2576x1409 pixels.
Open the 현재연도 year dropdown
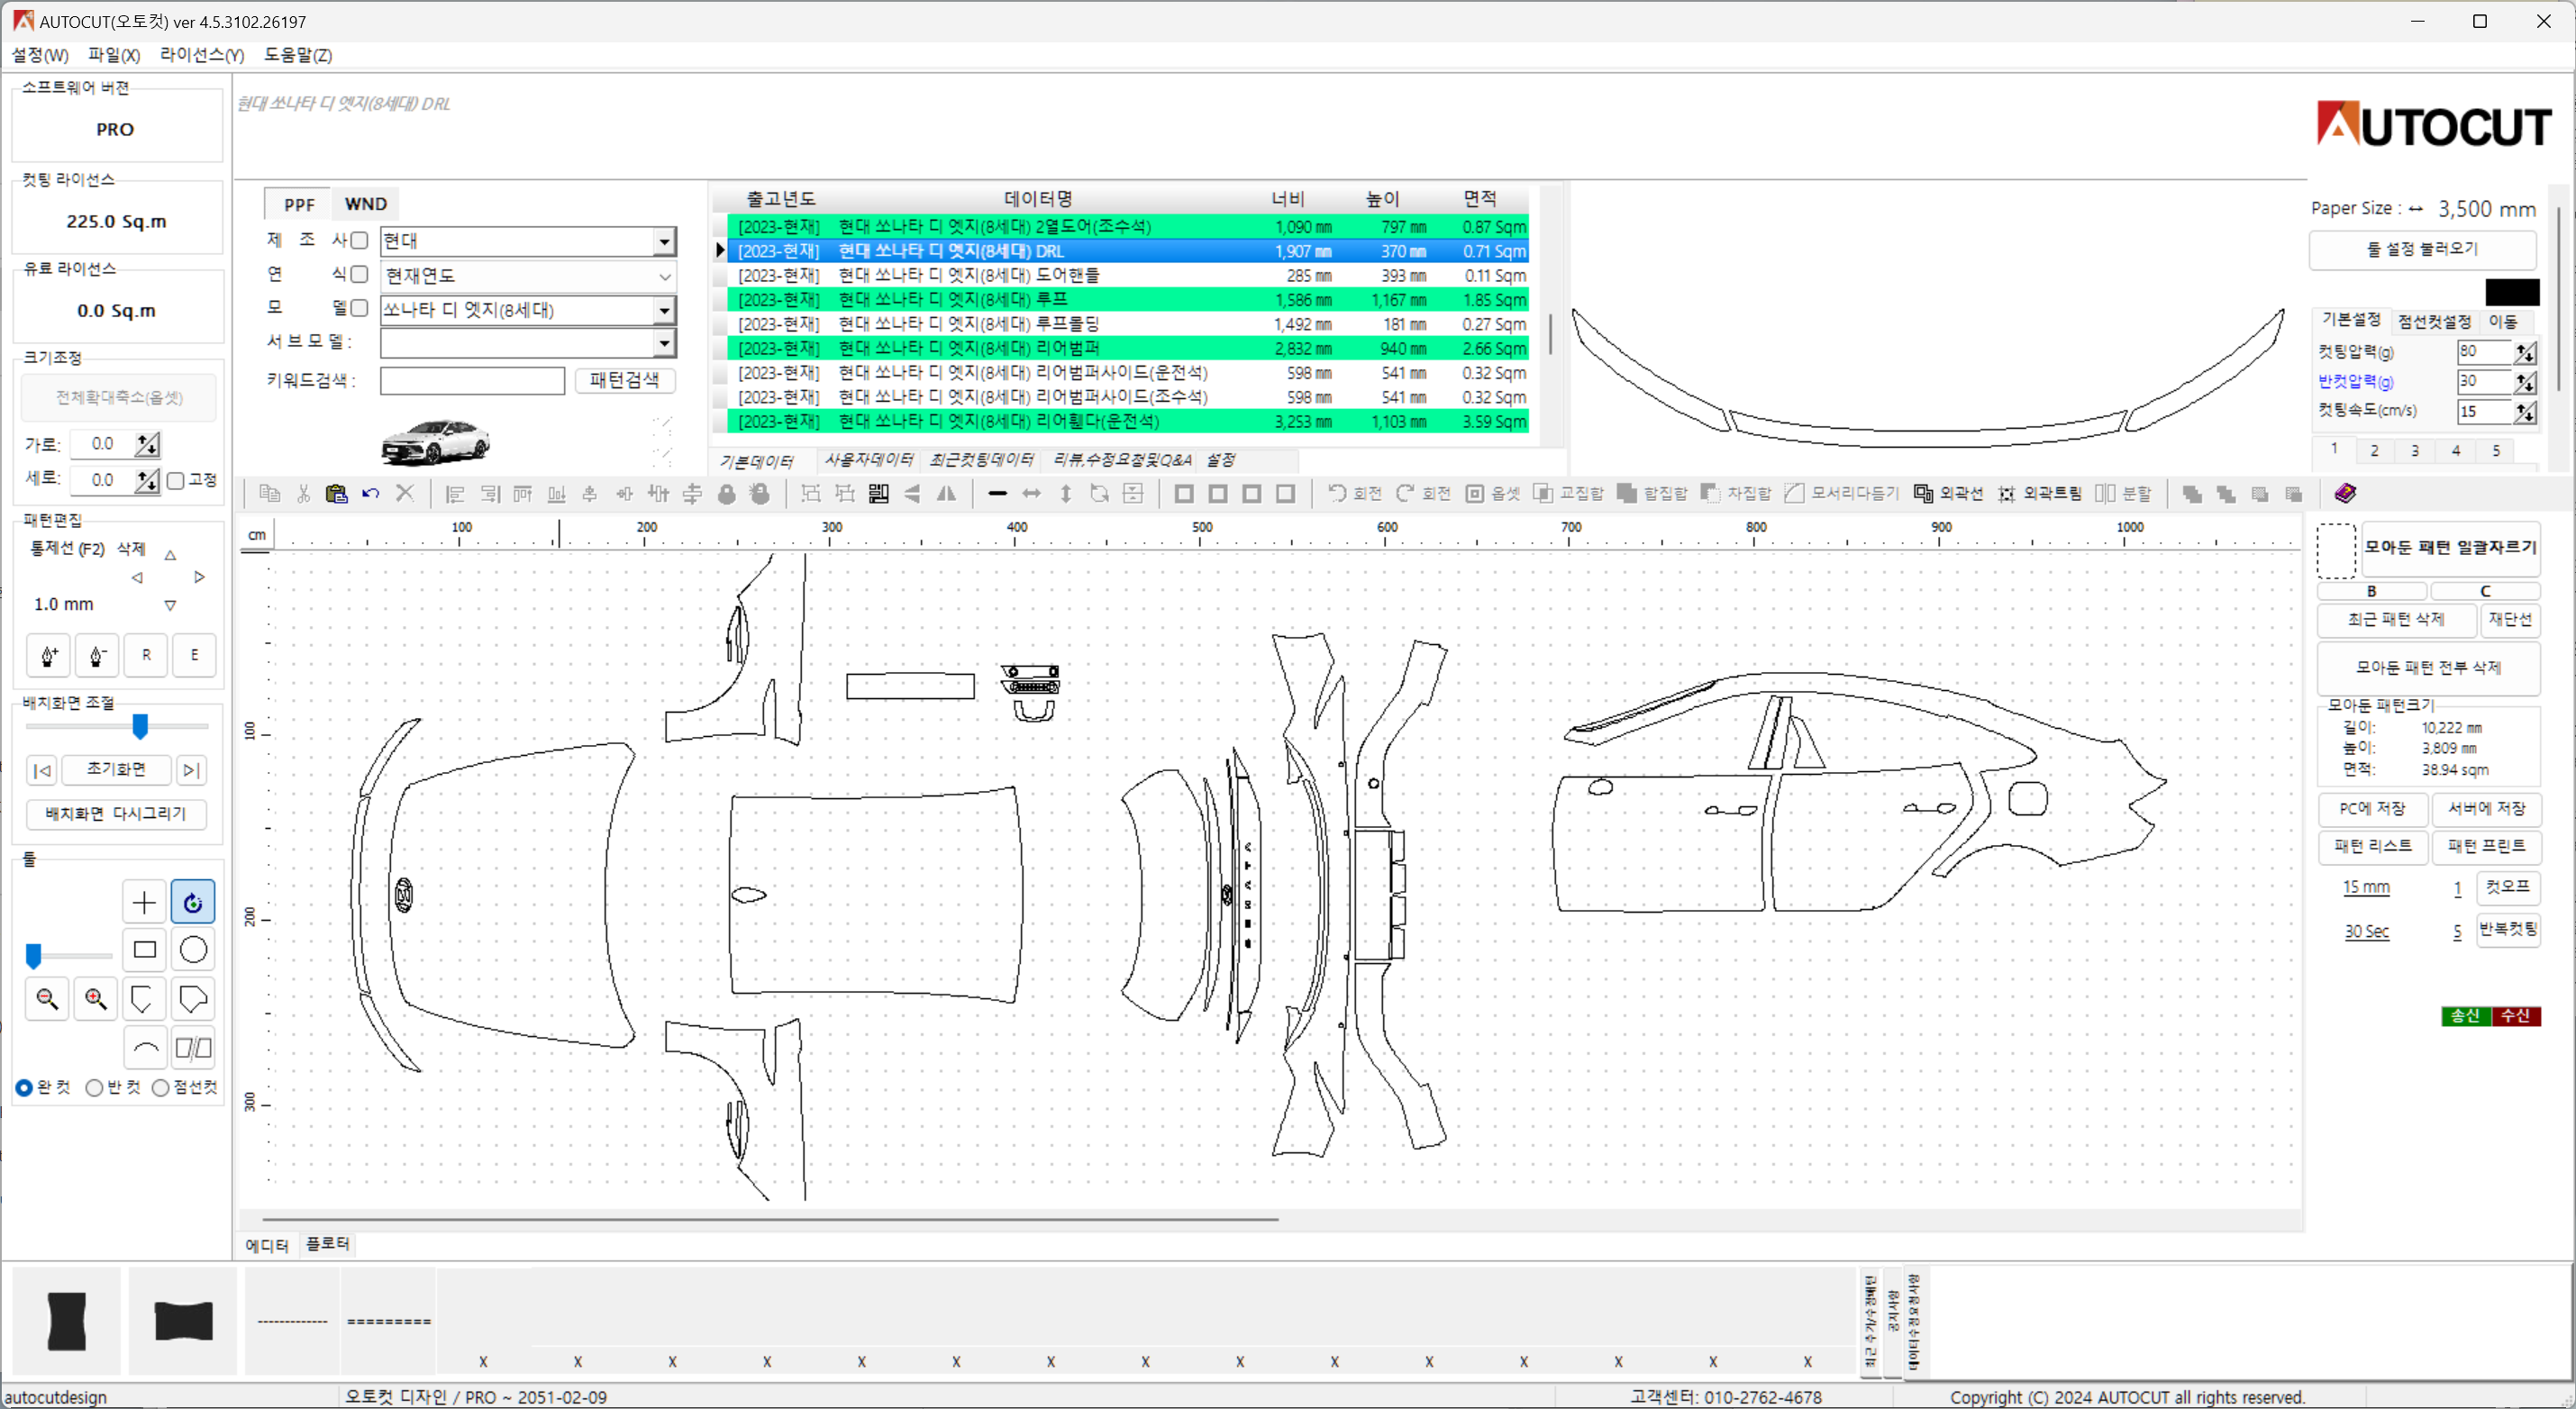pyautogui.click(x=664, y=276)
